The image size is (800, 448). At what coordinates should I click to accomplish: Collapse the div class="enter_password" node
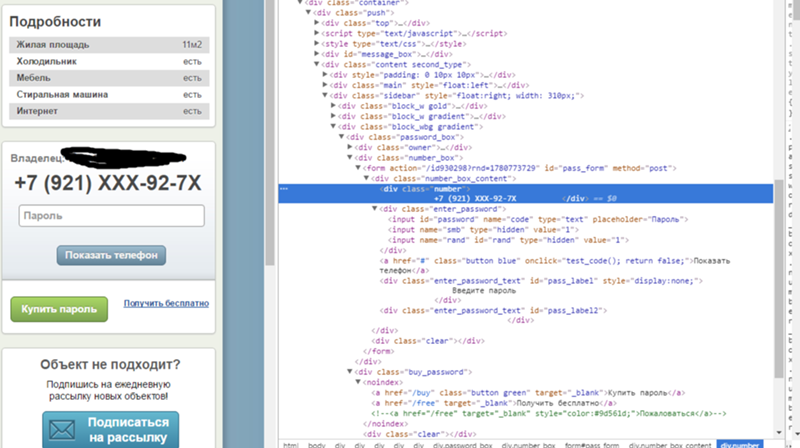(374, 209)
